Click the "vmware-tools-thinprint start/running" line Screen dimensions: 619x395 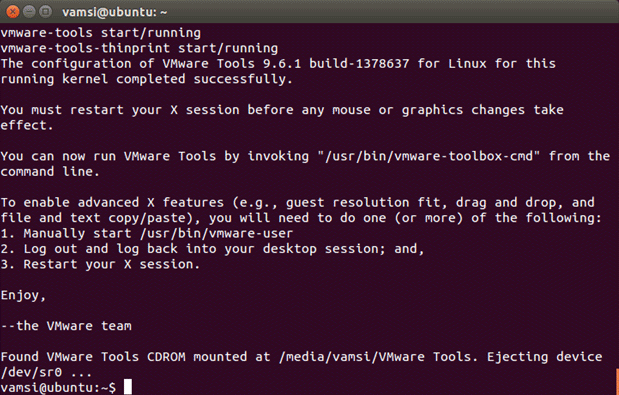(139, 48)
